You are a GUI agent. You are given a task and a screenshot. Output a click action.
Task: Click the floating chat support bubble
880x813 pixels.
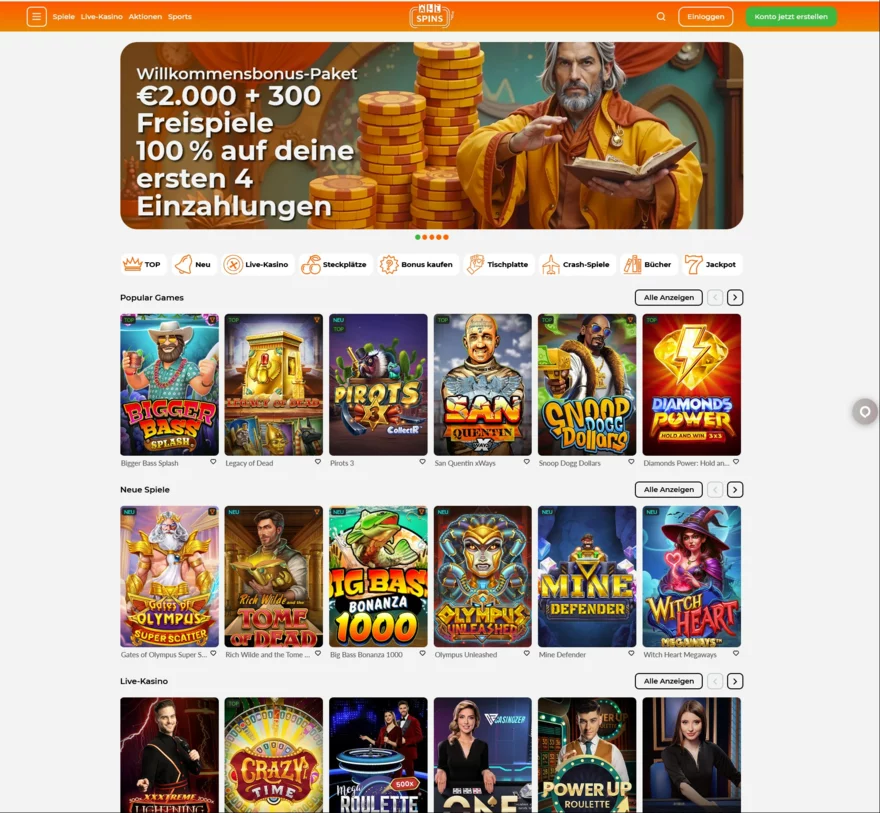pos(865,412)
